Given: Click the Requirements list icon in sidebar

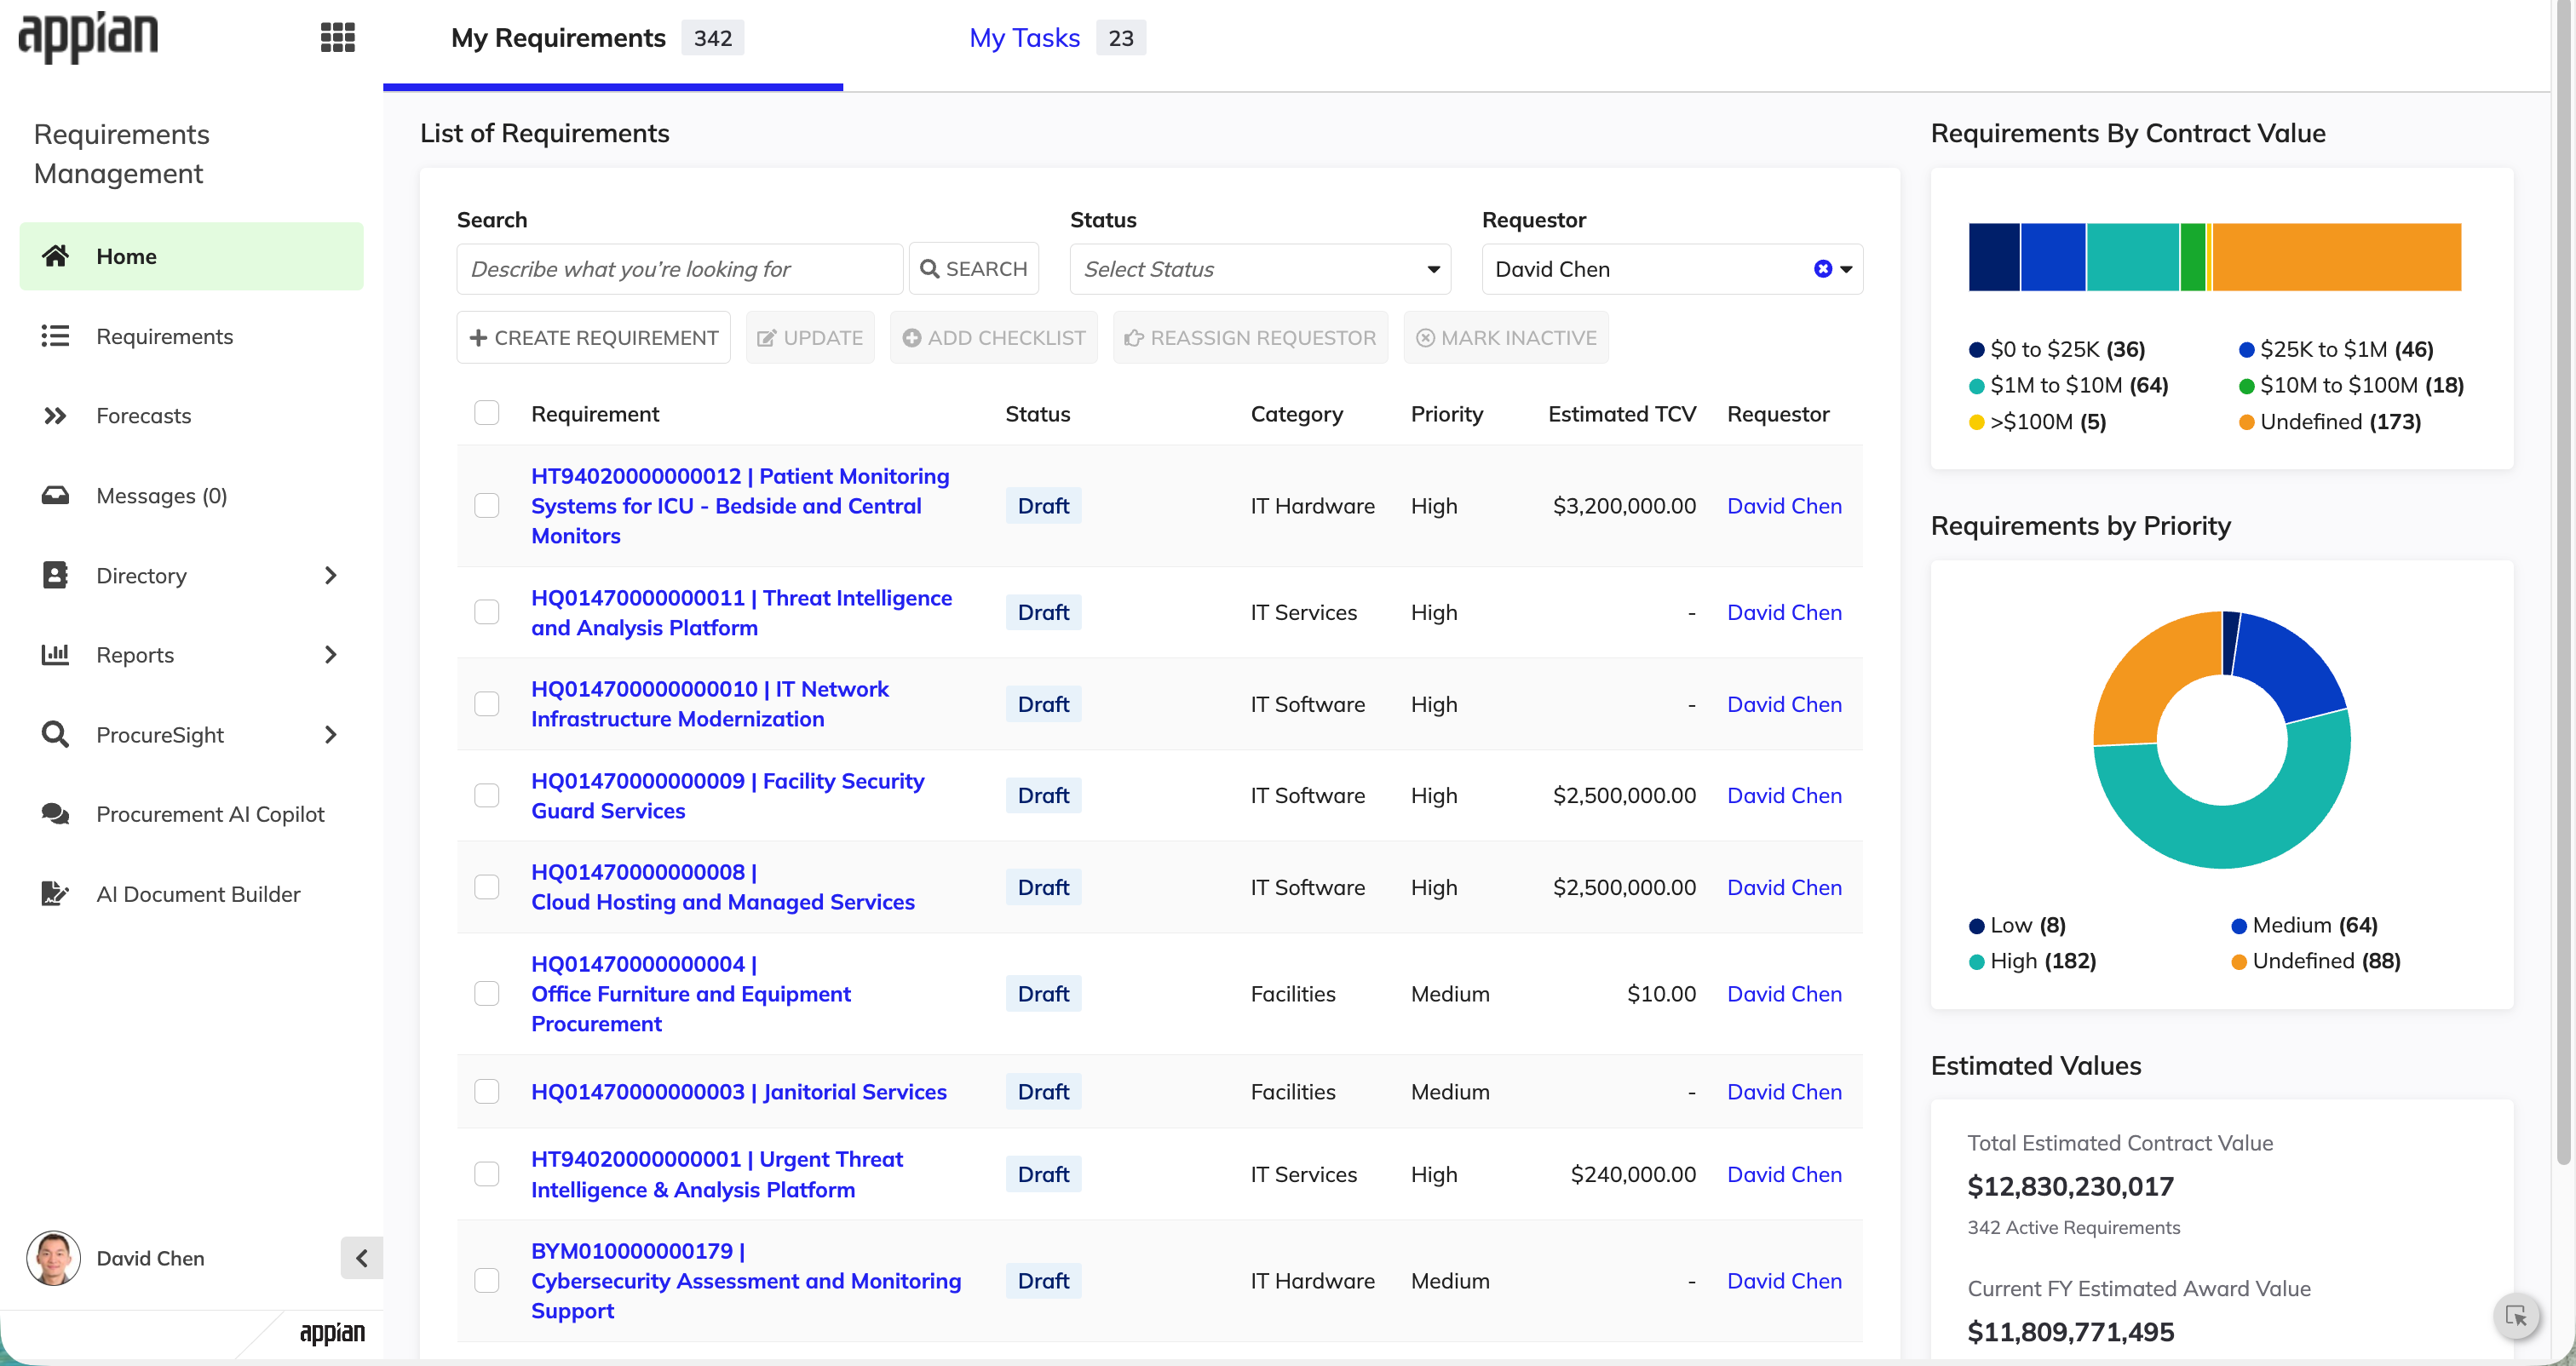Looking at the screenshot, I should tap(55, 336).
